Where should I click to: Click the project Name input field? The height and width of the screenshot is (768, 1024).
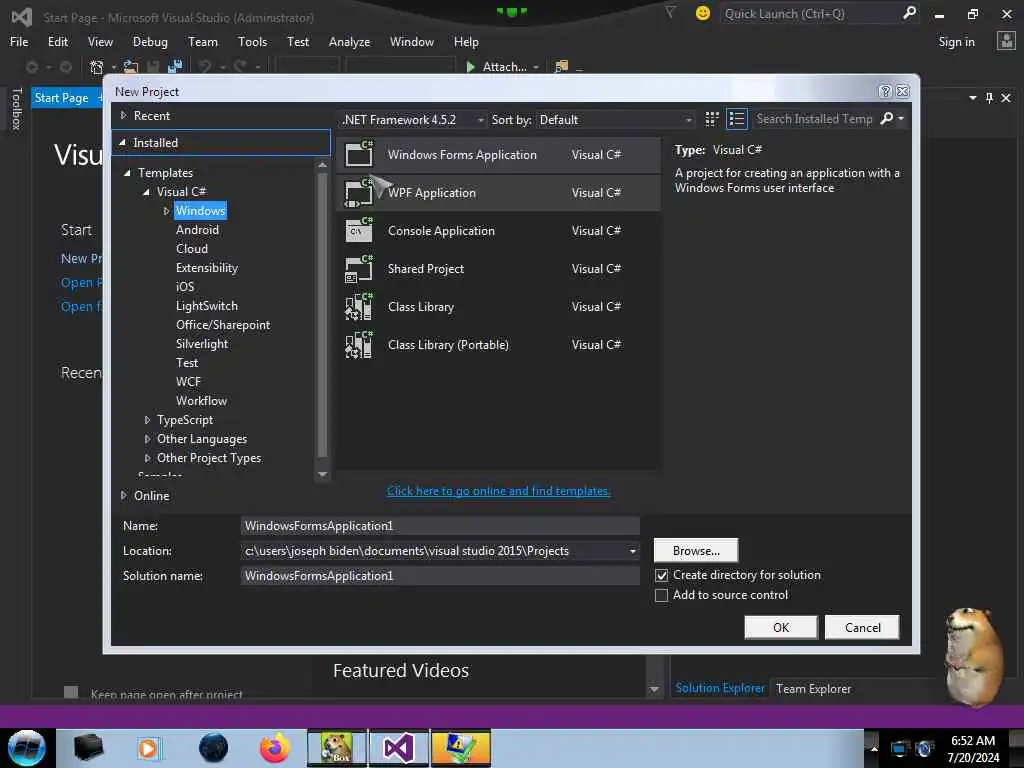440,526
